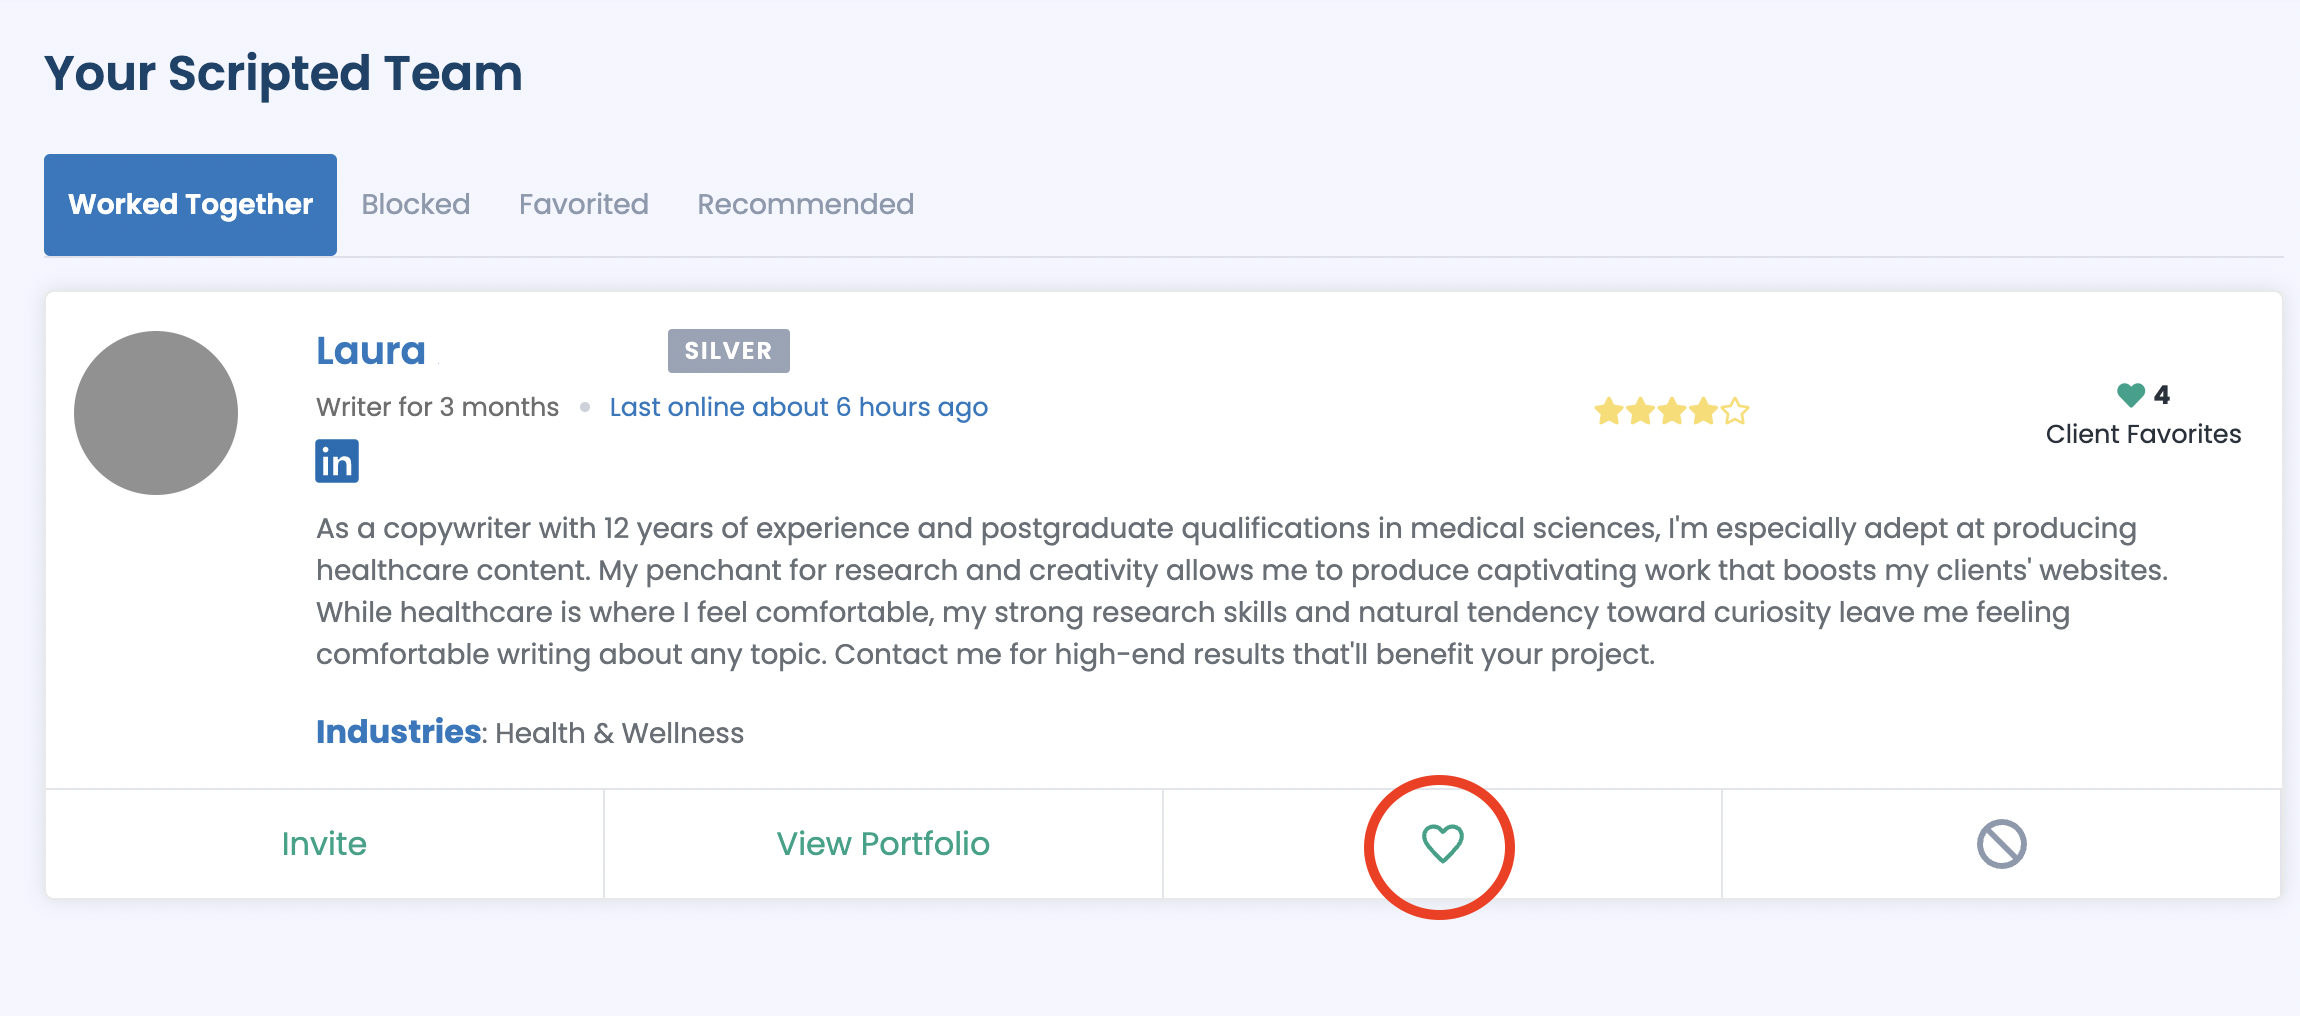This screenshot has width=2300, height=1016.
Task: Click the first yellow rating star
Action: coord(1608,411)
